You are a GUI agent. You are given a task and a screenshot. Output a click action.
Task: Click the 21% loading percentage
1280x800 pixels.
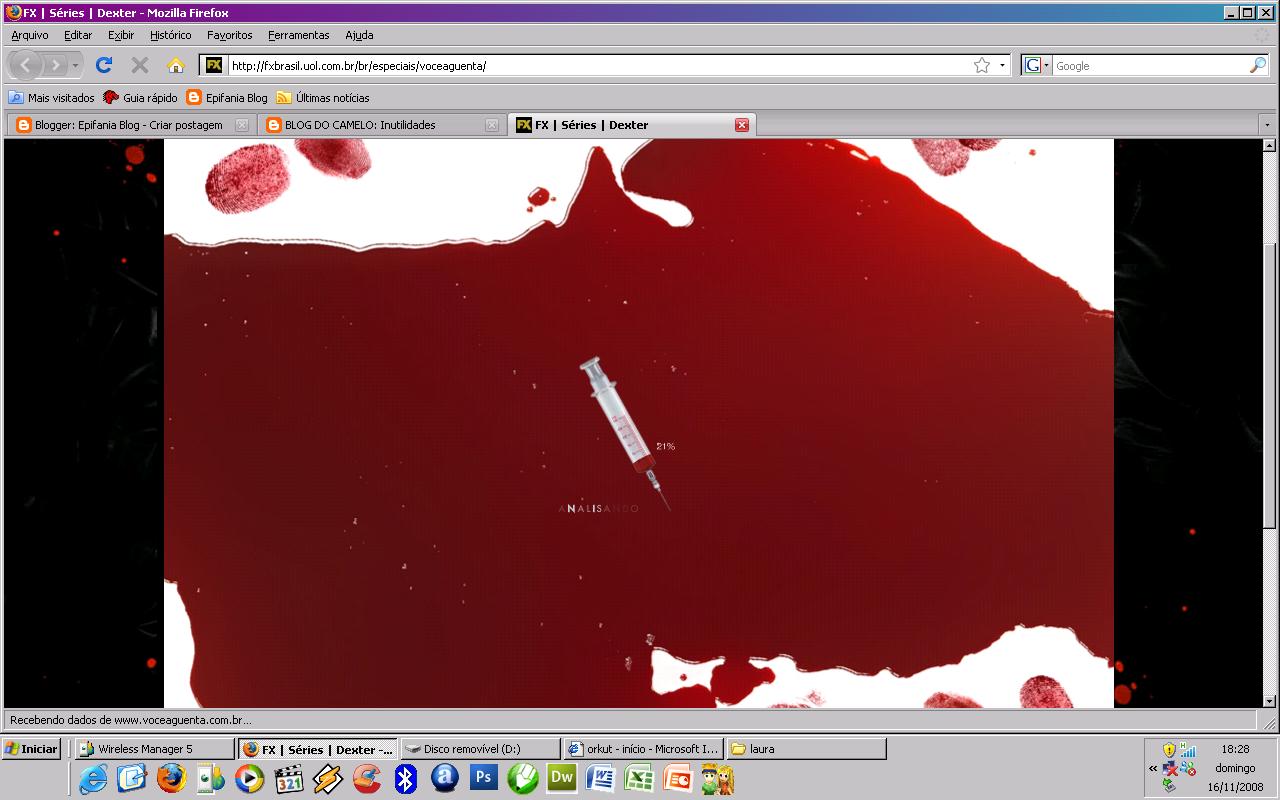[x=665, y=446]
